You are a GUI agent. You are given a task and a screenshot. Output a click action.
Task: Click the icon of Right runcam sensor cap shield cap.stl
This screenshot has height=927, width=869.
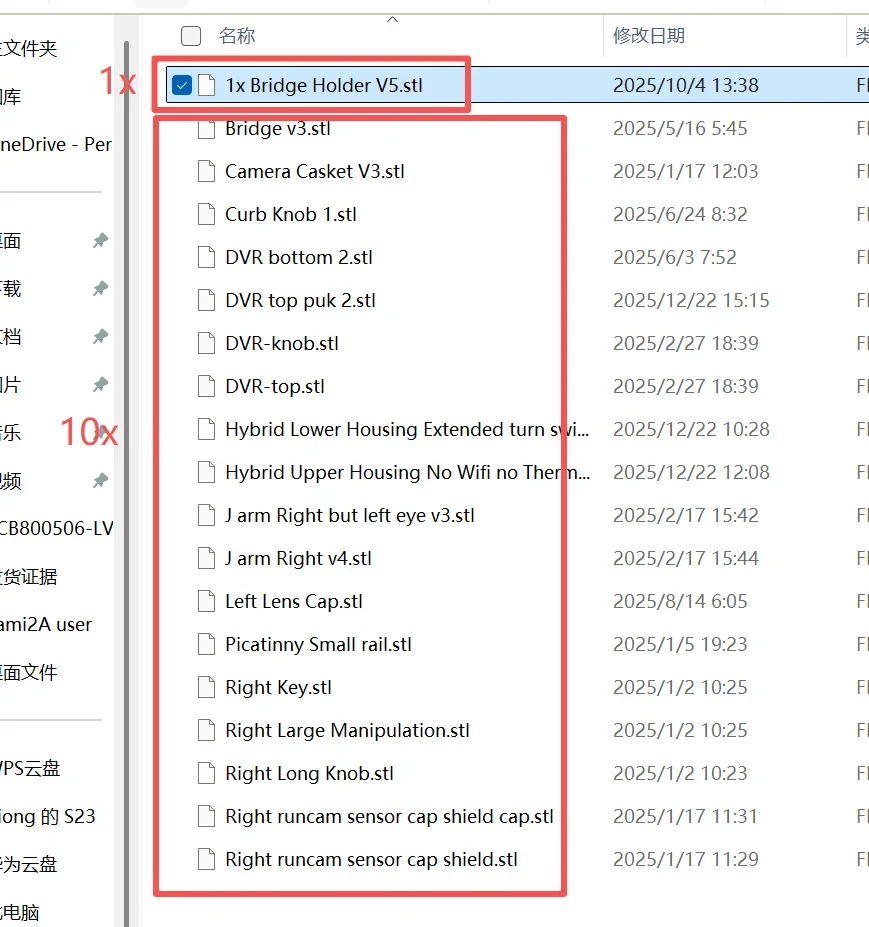[x=206, y=816]
